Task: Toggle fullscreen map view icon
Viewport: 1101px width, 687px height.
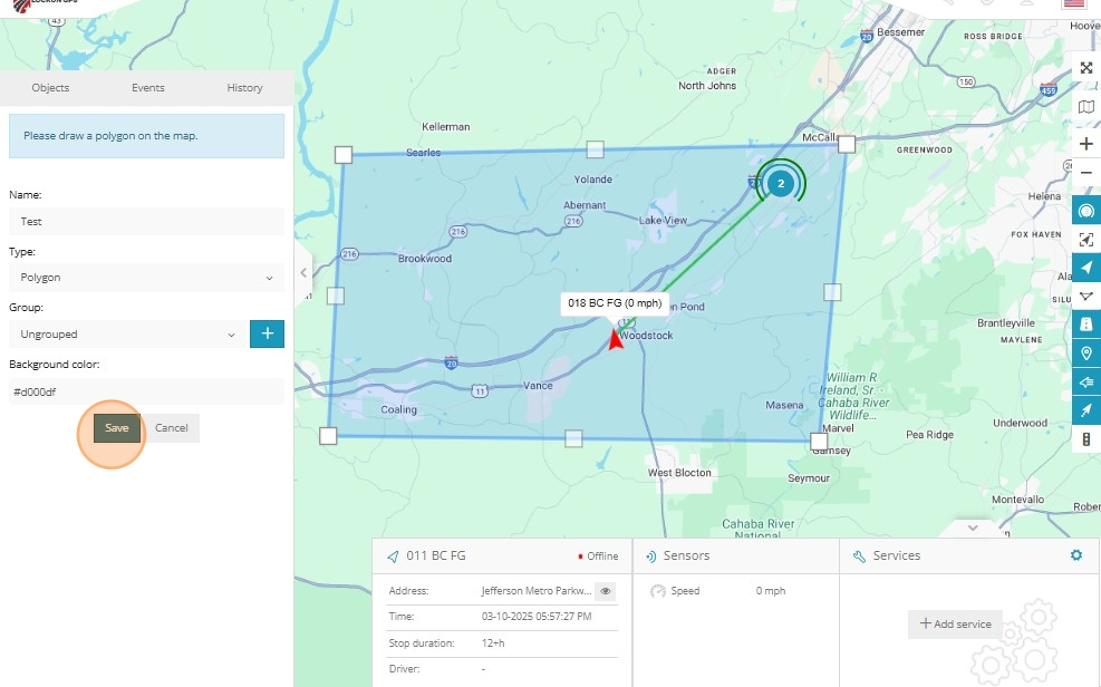Action: click(x=1086, y=68)
